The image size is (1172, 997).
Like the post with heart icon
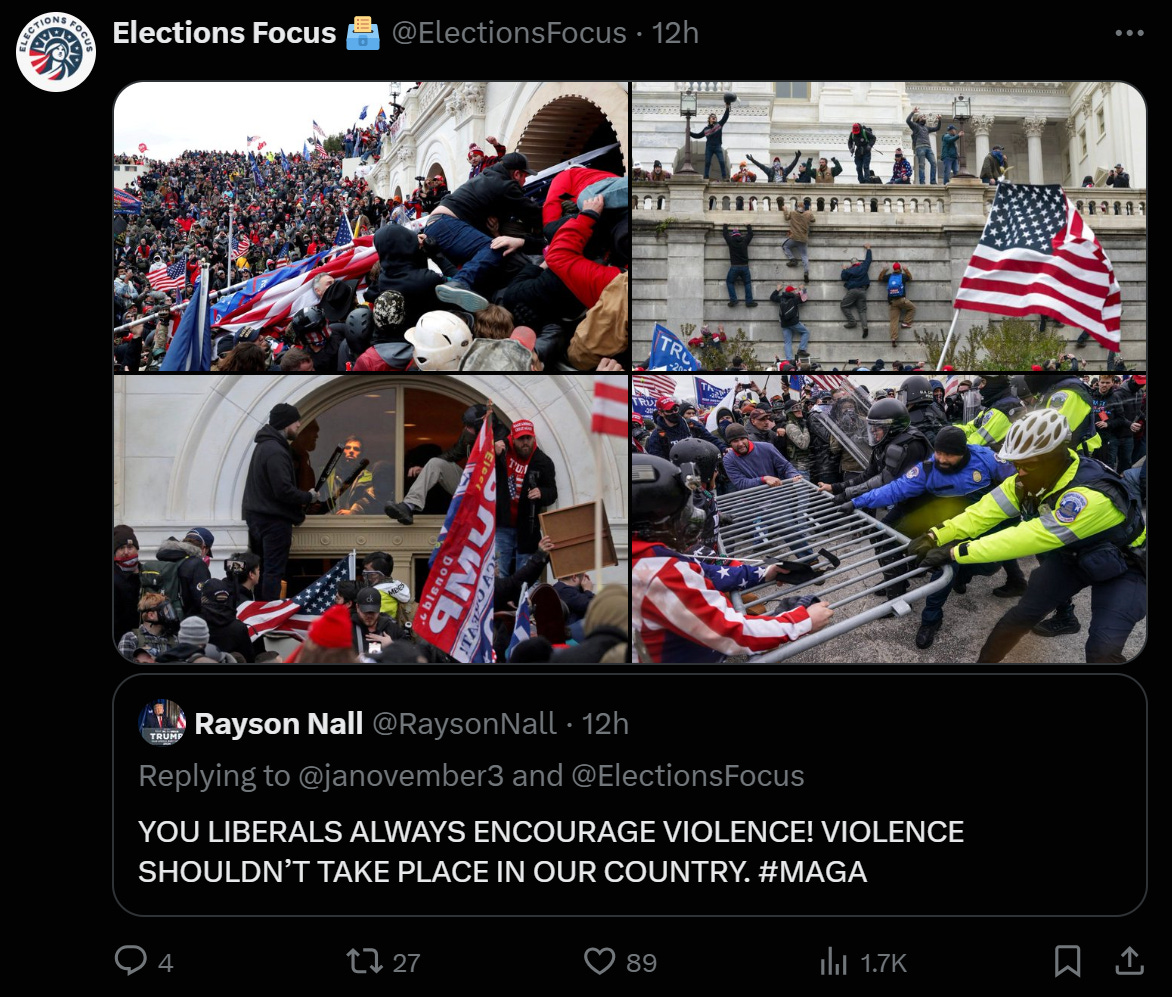tap(599, 961)
